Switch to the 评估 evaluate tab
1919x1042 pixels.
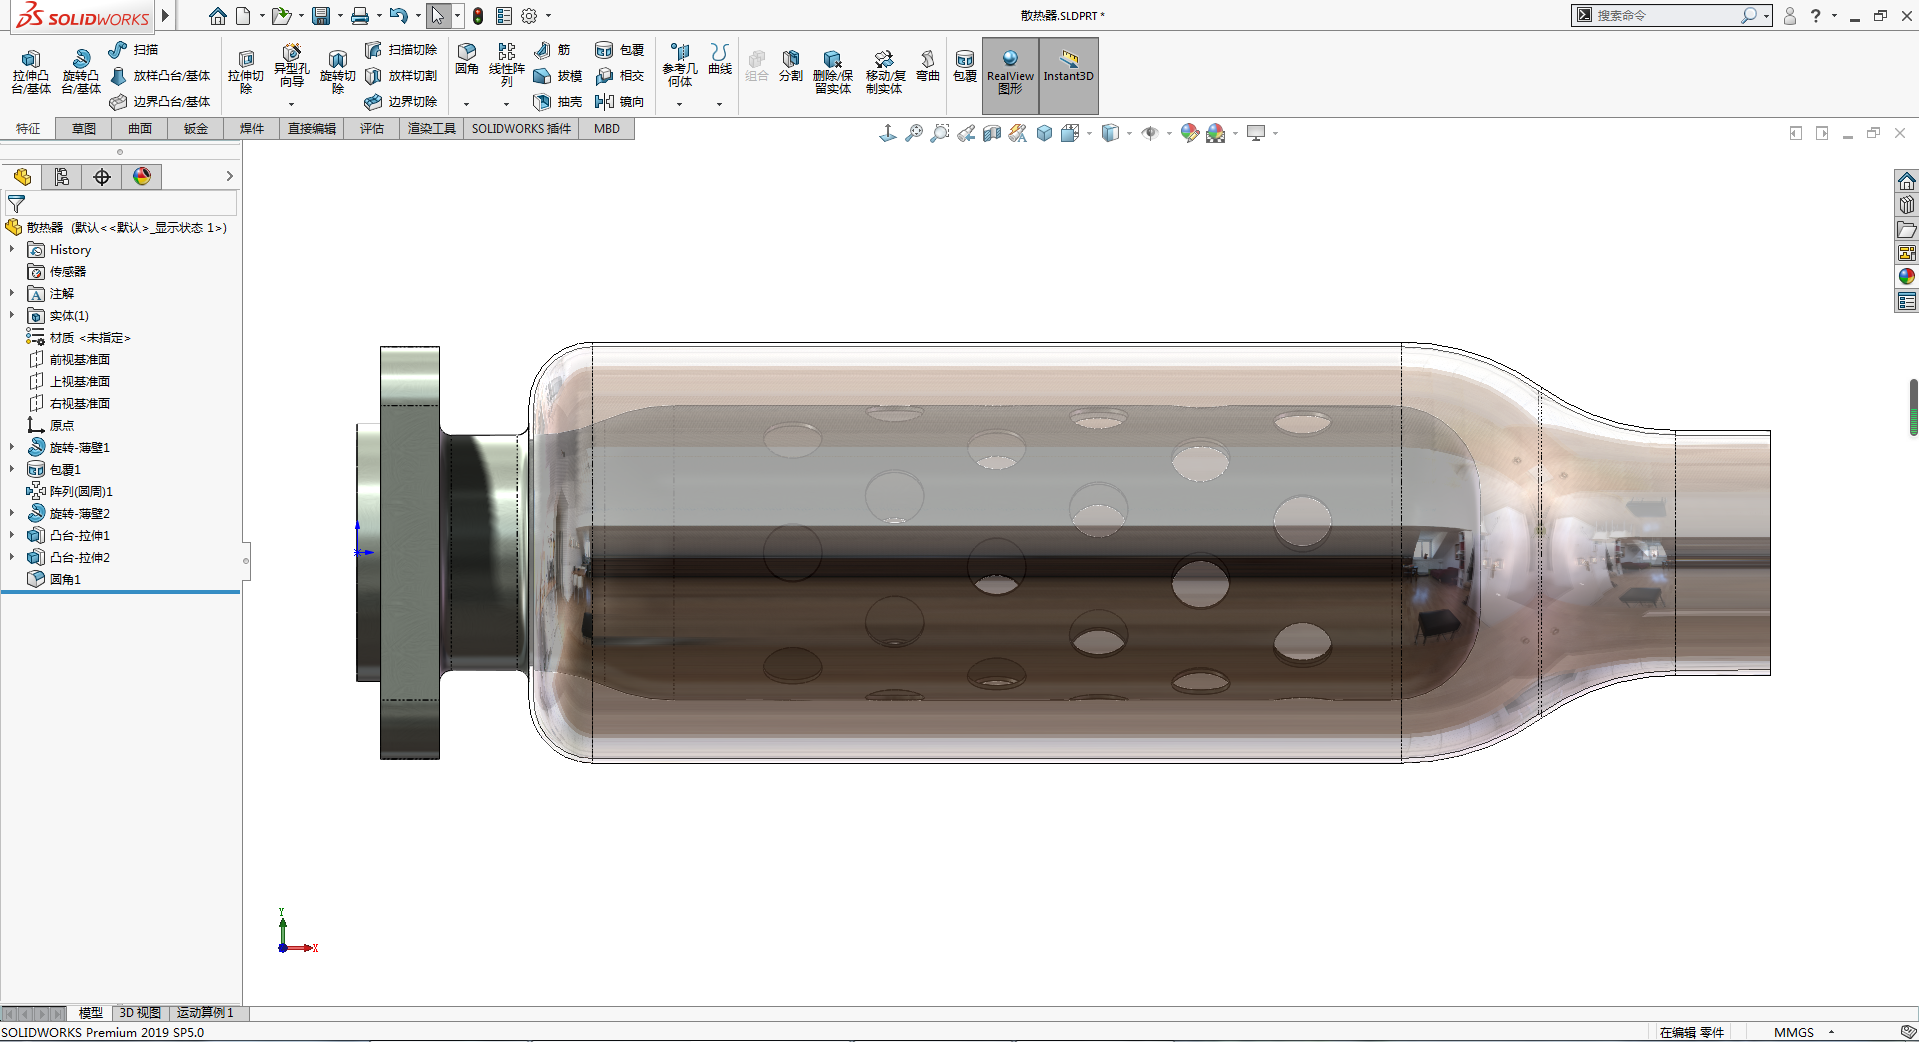[x=372, y=129]
